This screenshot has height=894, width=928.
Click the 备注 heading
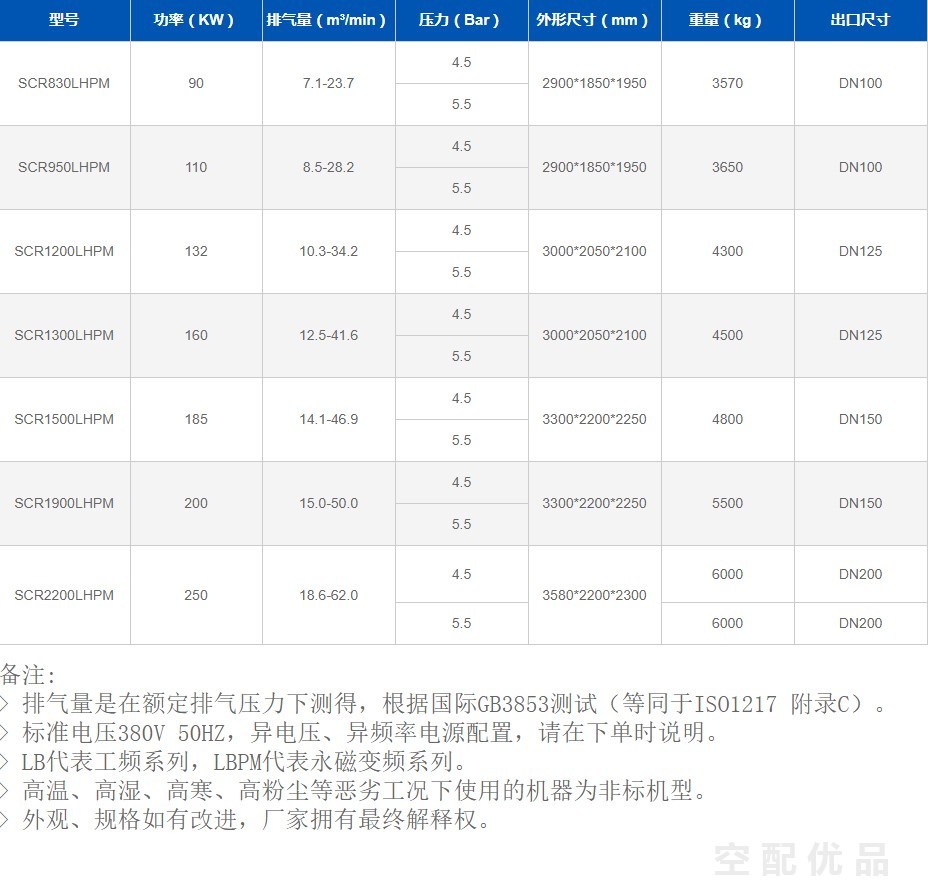pos(28,675)
